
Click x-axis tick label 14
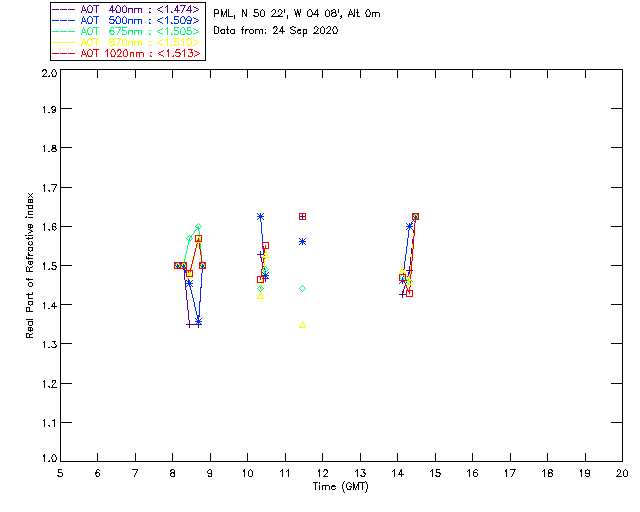[x=398, y=474]
